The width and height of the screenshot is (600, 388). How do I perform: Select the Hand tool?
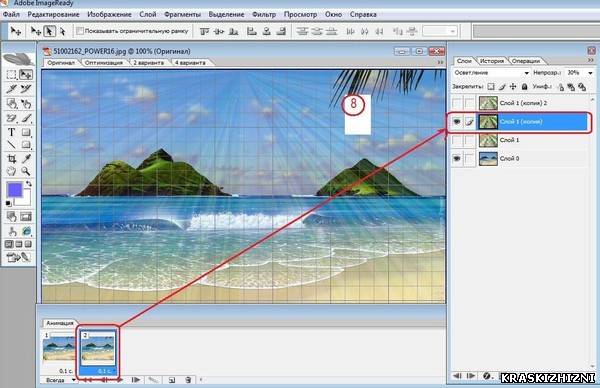[11, 171]
